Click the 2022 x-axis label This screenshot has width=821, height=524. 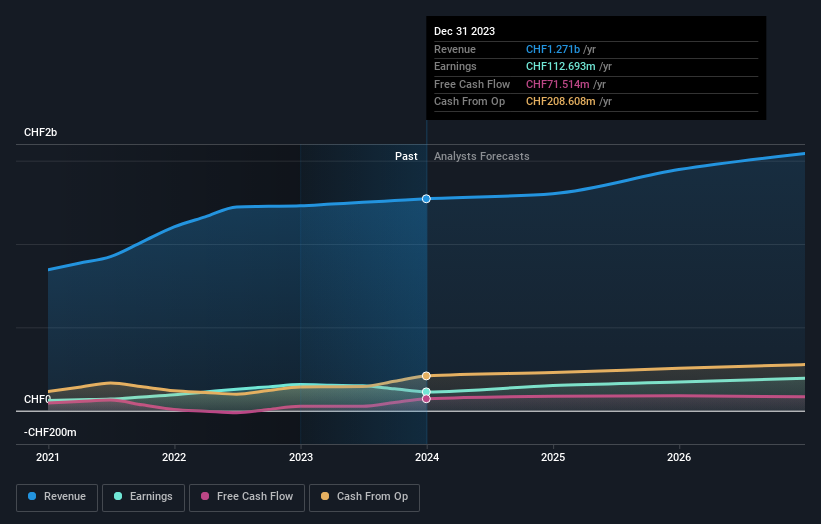pos(174,457)
